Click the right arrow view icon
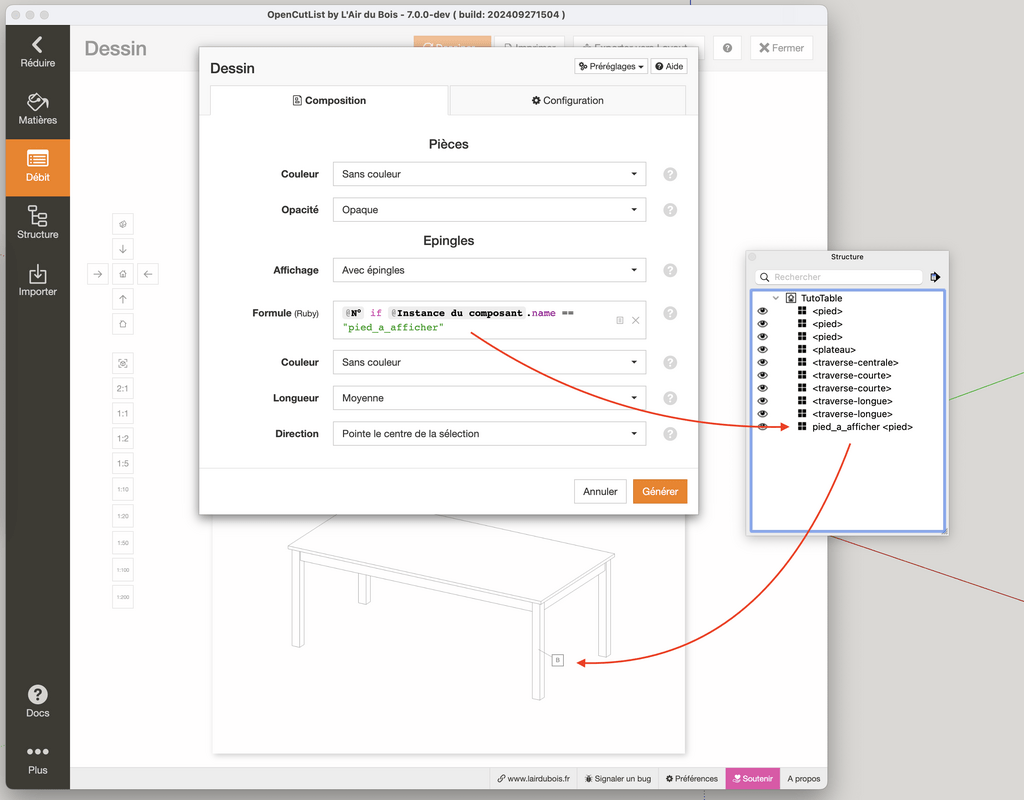1024x800 pixels. 98,274
